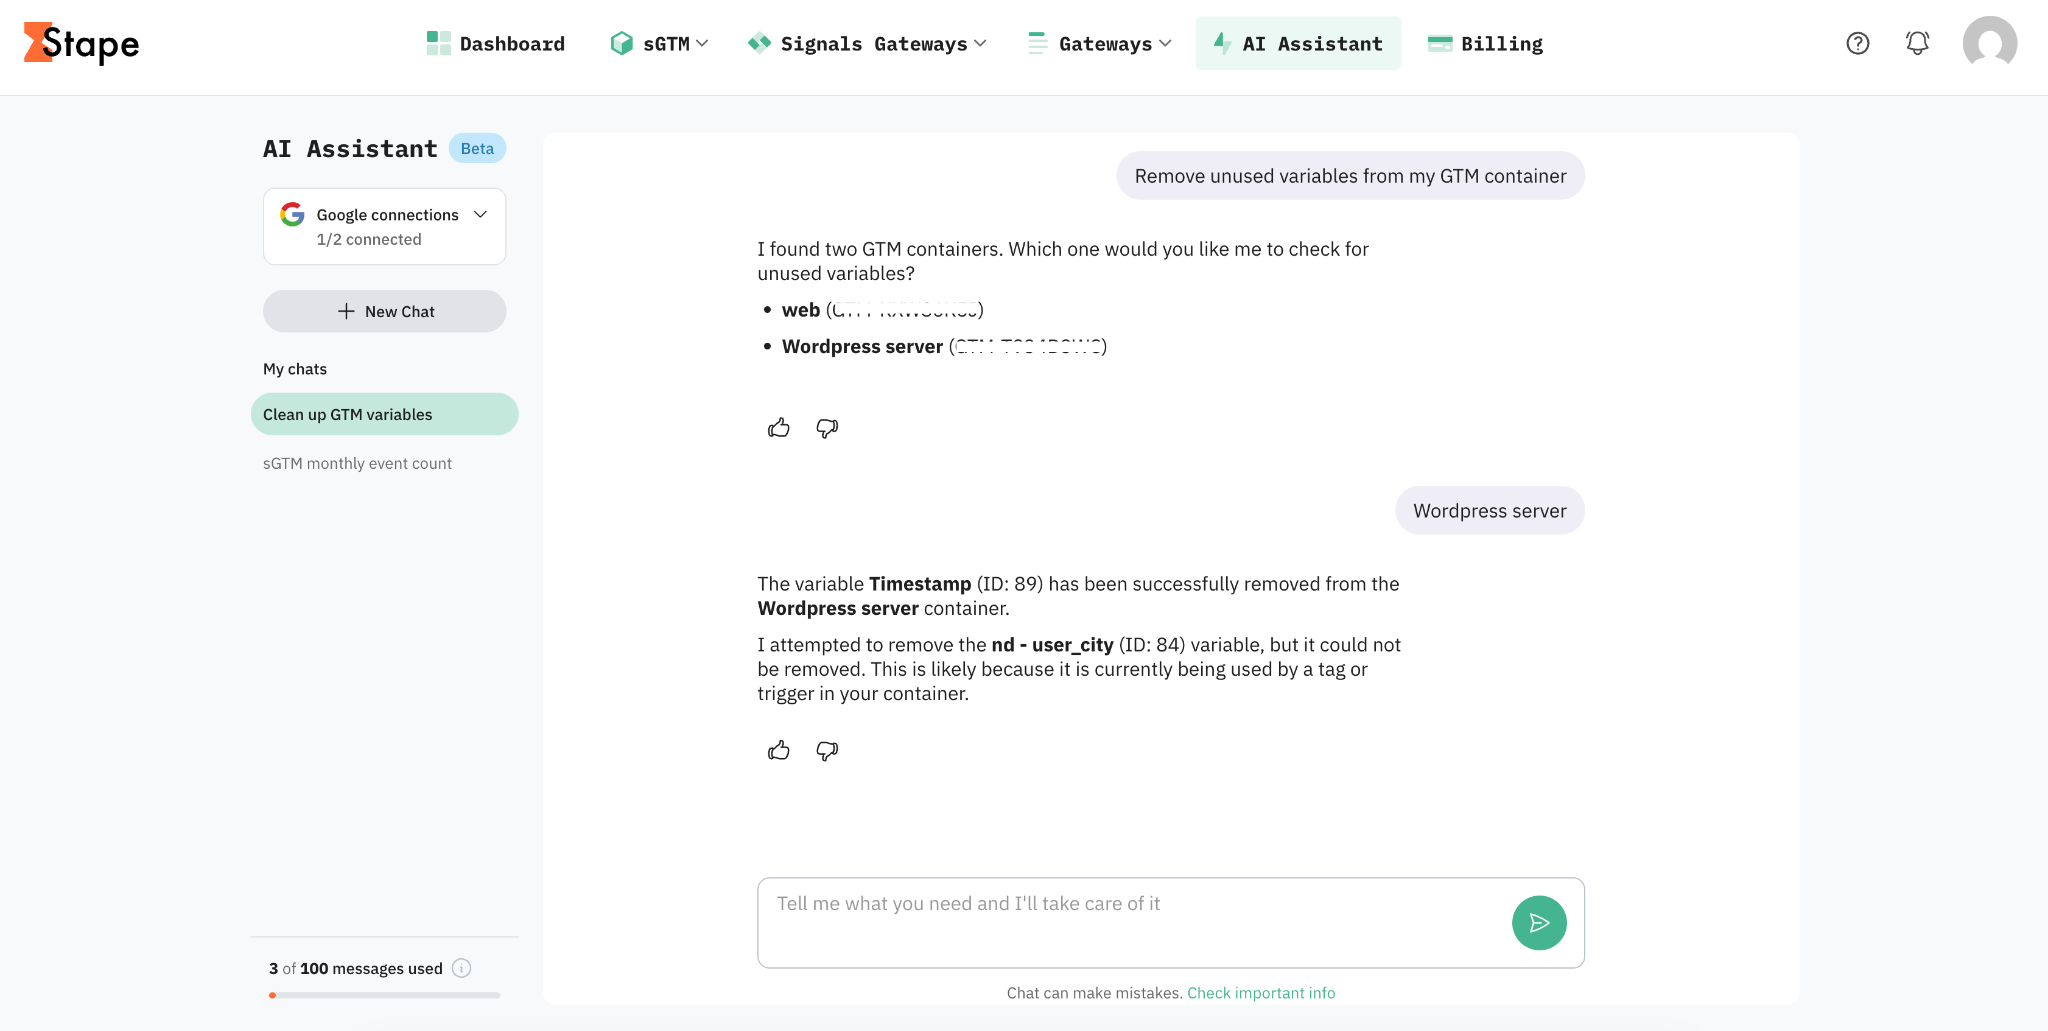Dislike the first assistant reply with thumbs down
The image size is (2048, 1031).
coord(827,428)
